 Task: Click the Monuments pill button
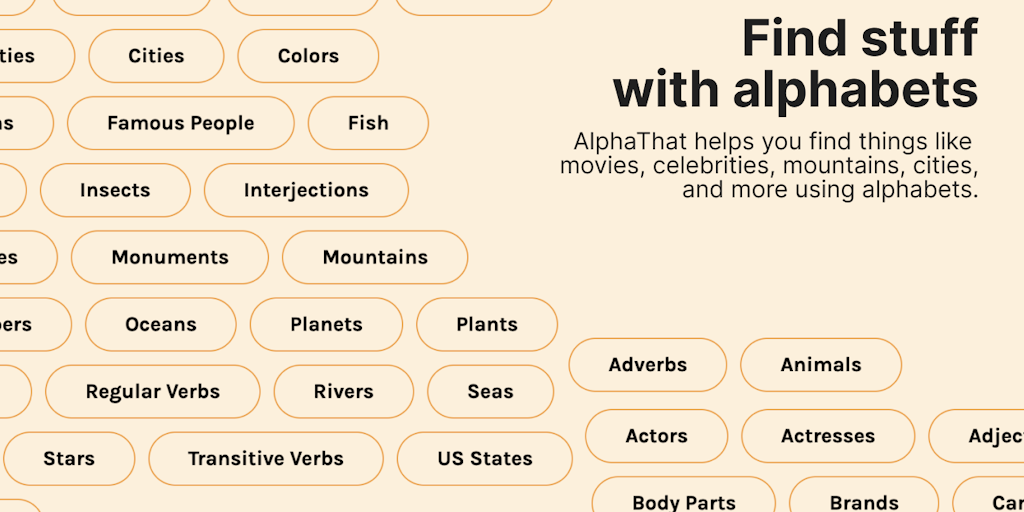coord(170,257)
